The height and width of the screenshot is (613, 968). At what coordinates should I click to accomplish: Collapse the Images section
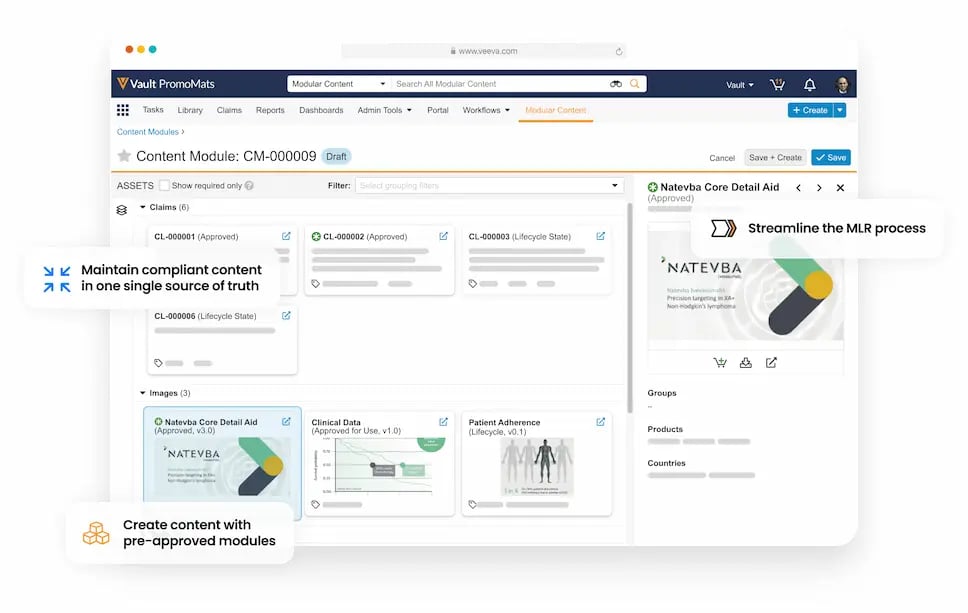[143, 393]
